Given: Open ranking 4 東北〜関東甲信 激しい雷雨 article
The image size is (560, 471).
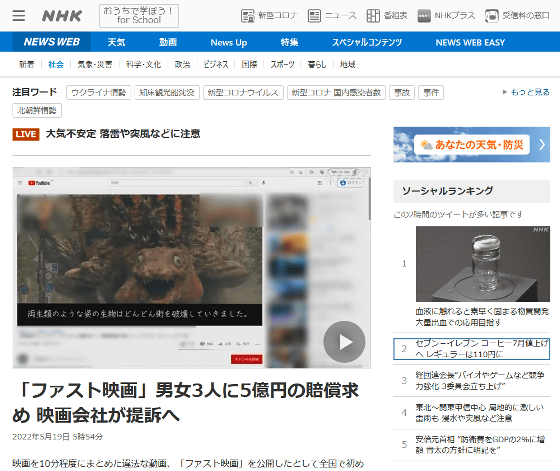Looking at the screenshot, I should [x=471, y=413].
